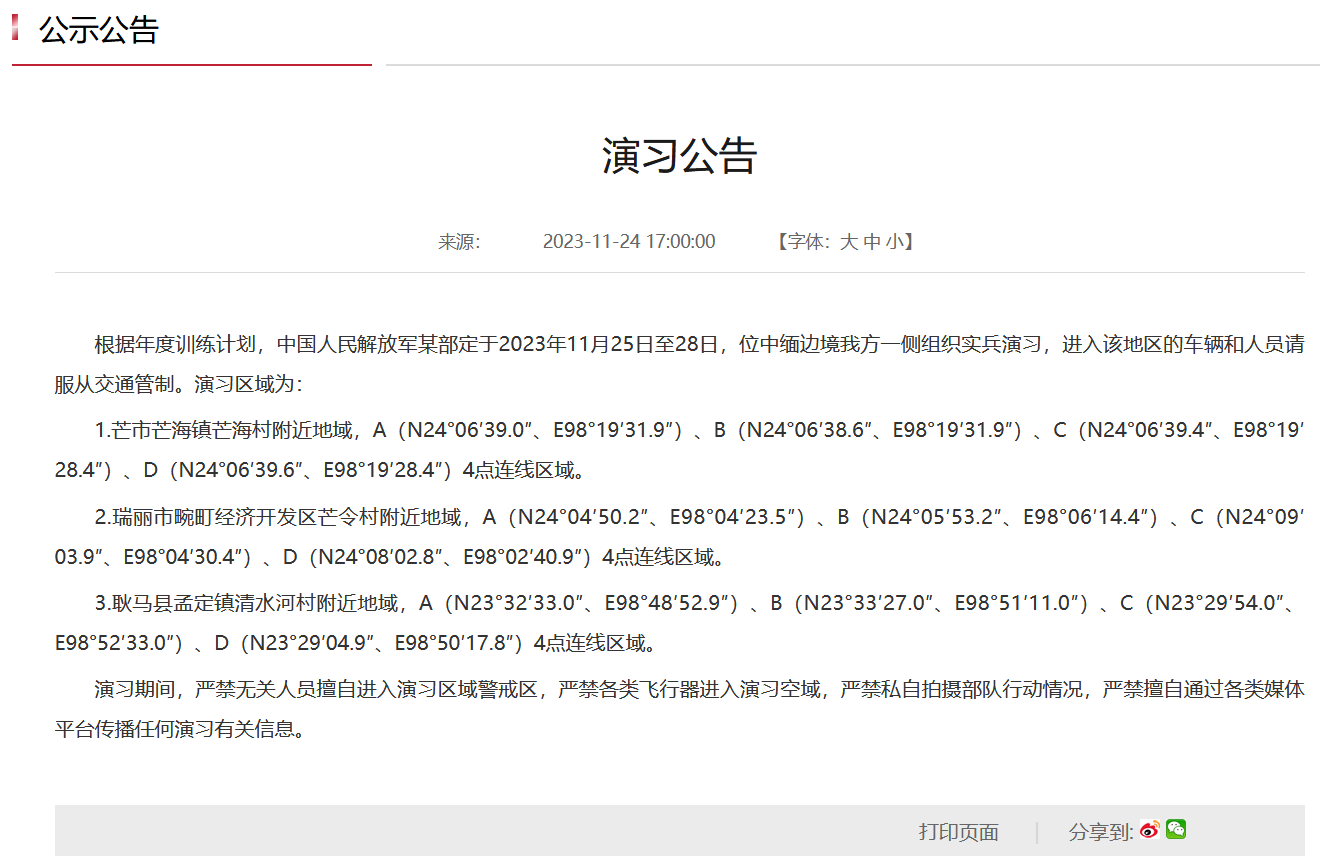The height and width of the screenshot is (868, 1323).
Task: Set font size to 小 (small)
Action: pyautogui.click(x=895, y=241)
